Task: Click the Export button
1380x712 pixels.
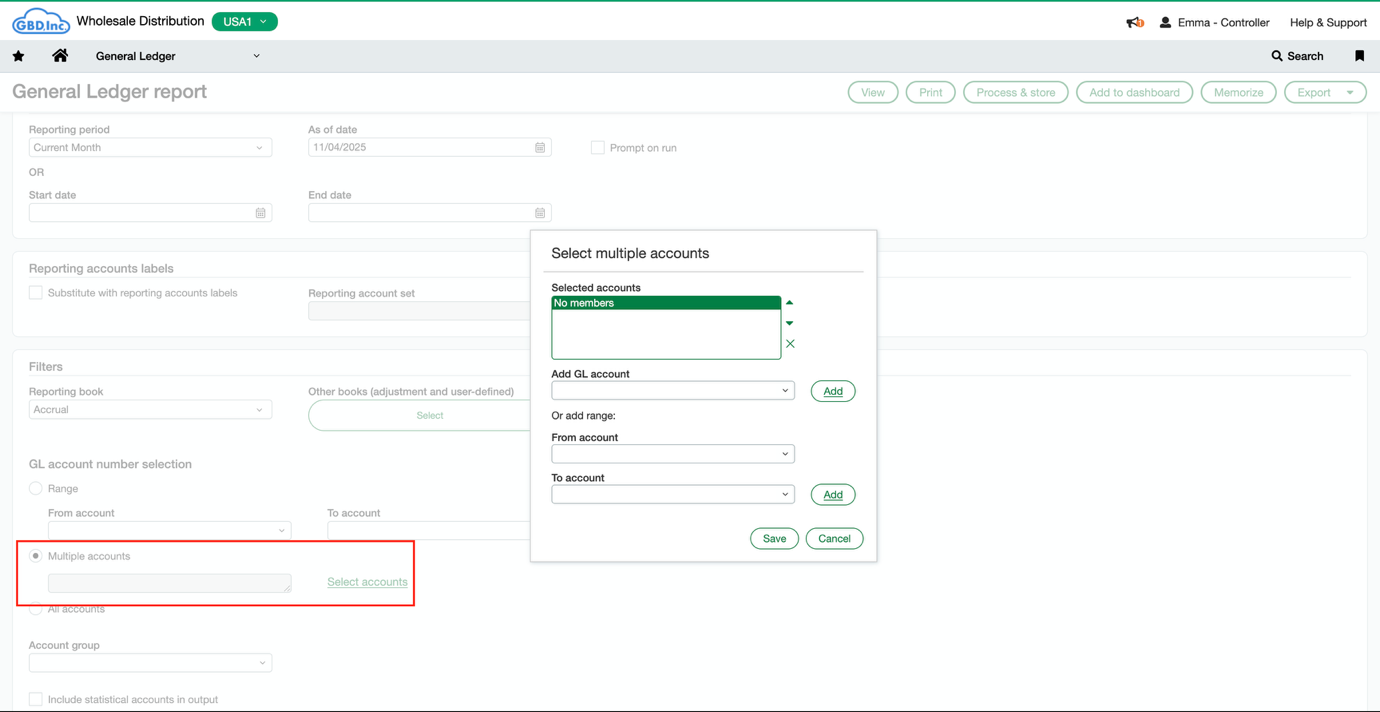Action: coord(1324,92)
